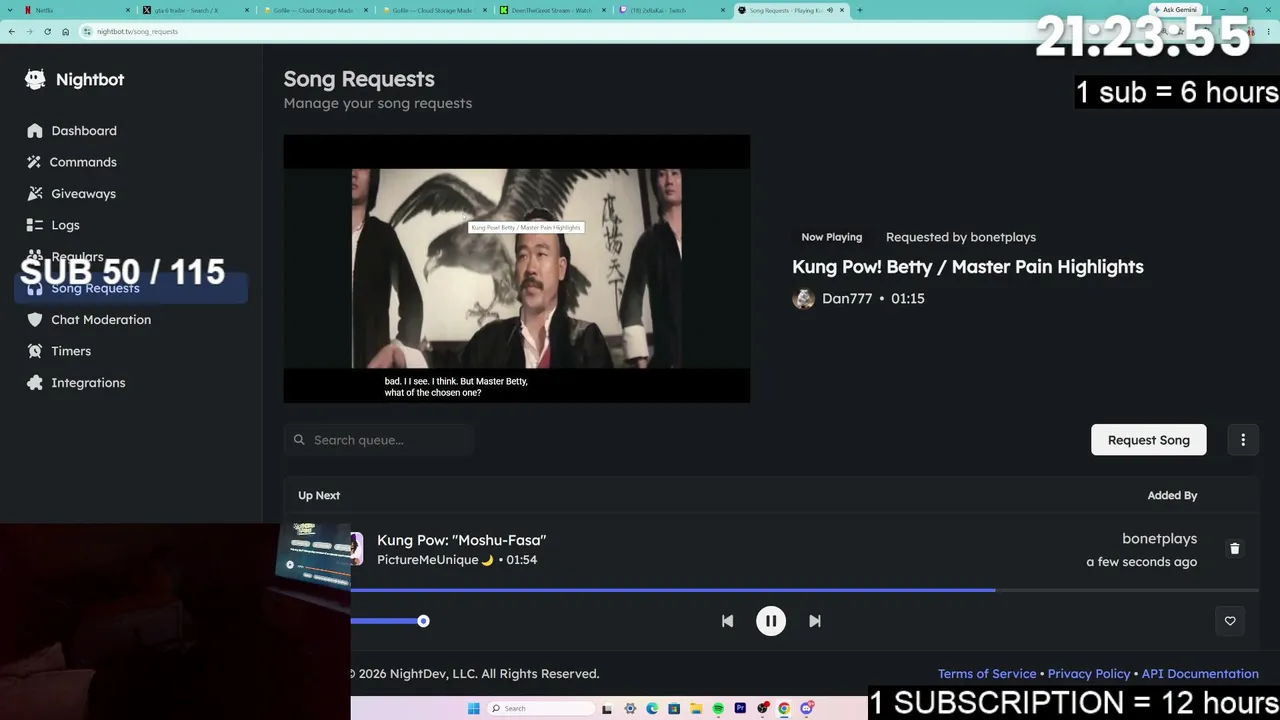This screenshot has height=720, width=1280.
Task: Delete the Kung Pow Moshu-Fasa request
Action: [1234, 549]
